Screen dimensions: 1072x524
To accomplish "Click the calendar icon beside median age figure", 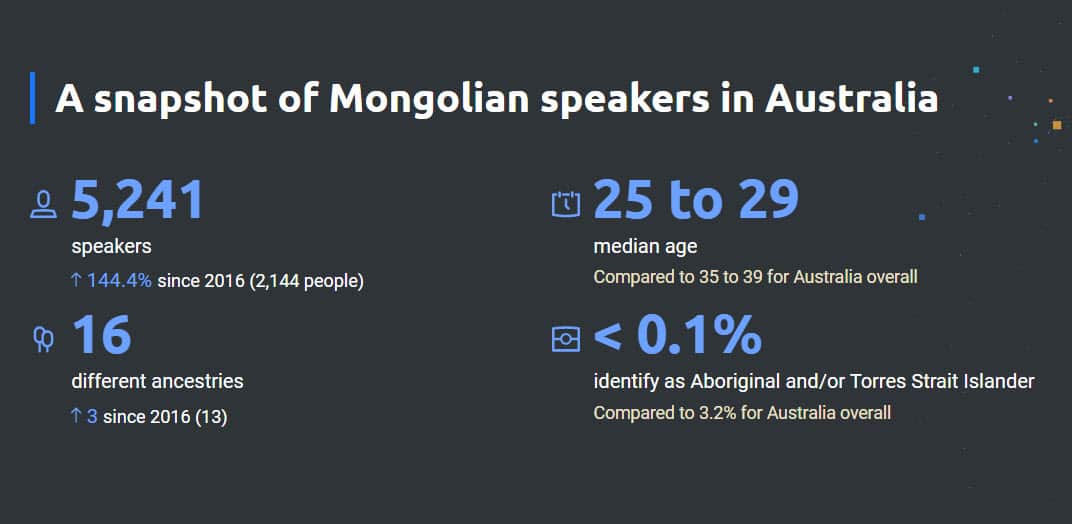I will (x=565, y=203).
